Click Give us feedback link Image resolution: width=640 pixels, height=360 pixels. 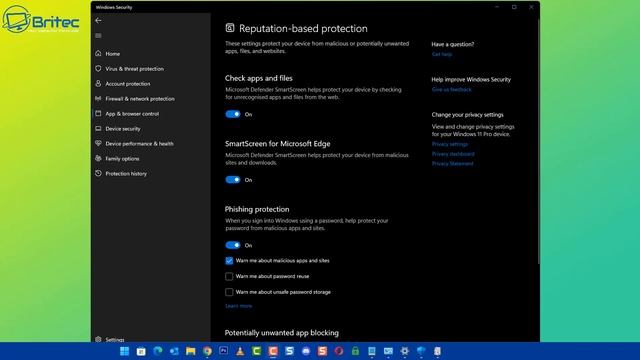tap(451, 89)
